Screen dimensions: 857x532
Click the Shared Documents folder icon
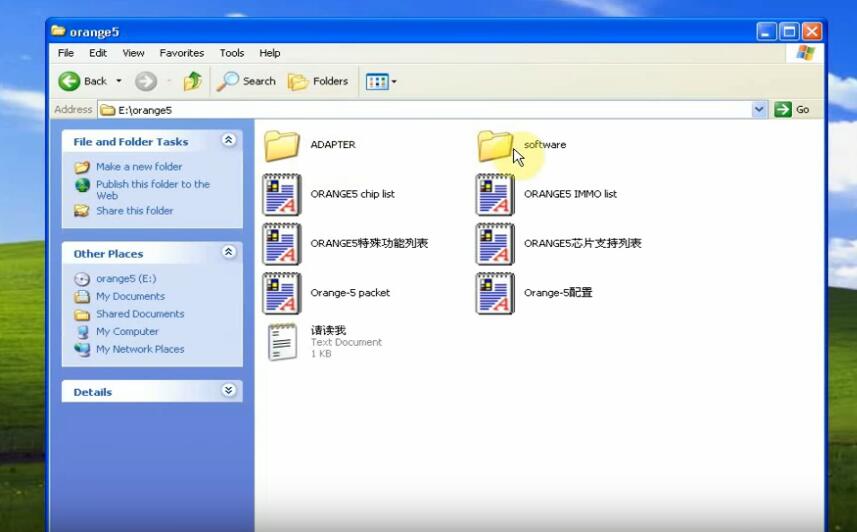tap(82, 314)
